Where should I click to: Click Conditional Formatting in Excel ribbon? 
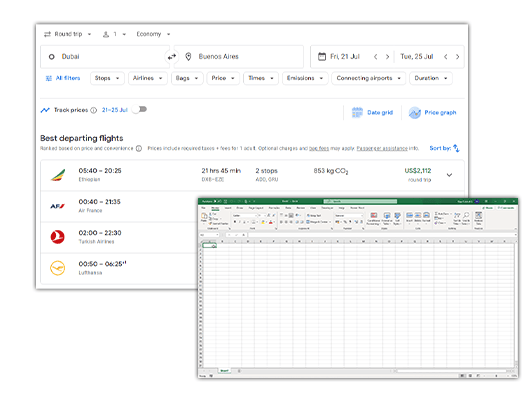click(x=373, y=218)
